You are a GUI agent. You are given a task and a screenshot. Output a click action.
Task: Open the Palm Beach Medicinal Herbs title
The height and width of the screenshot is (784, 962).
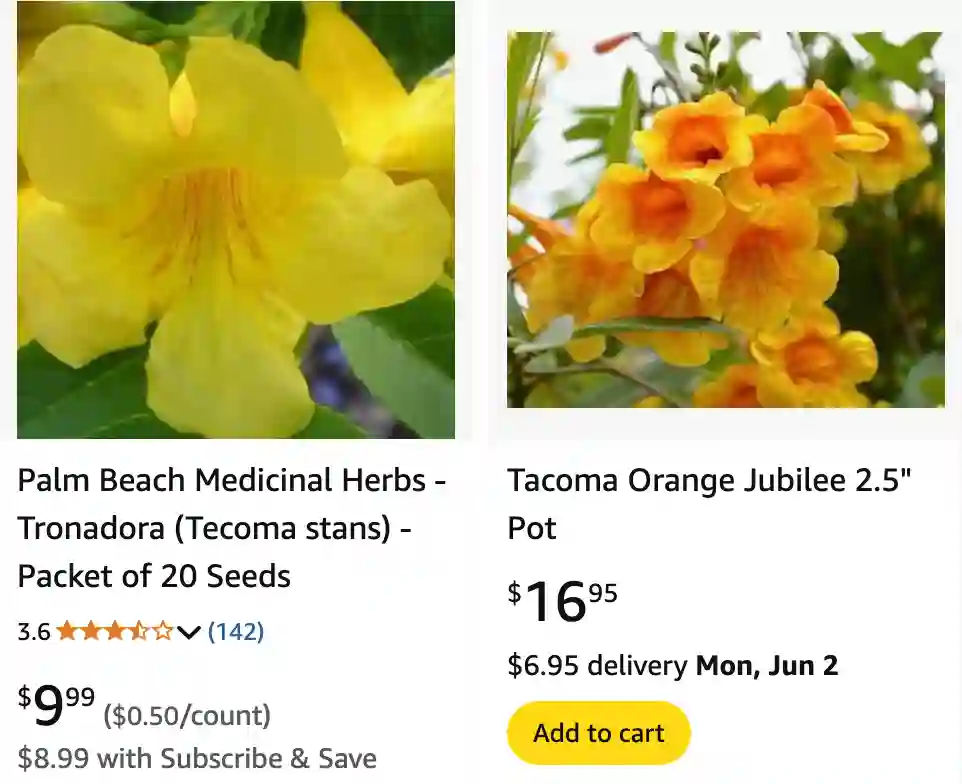[x=231, y=480]
